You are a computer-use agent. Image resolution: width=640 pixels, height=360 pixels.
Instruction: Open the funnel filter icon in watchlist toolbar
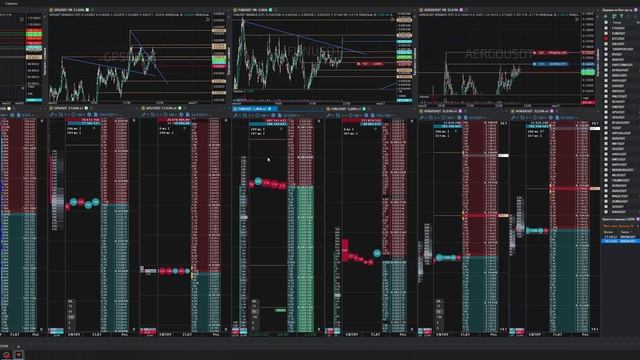coord(622,16)
